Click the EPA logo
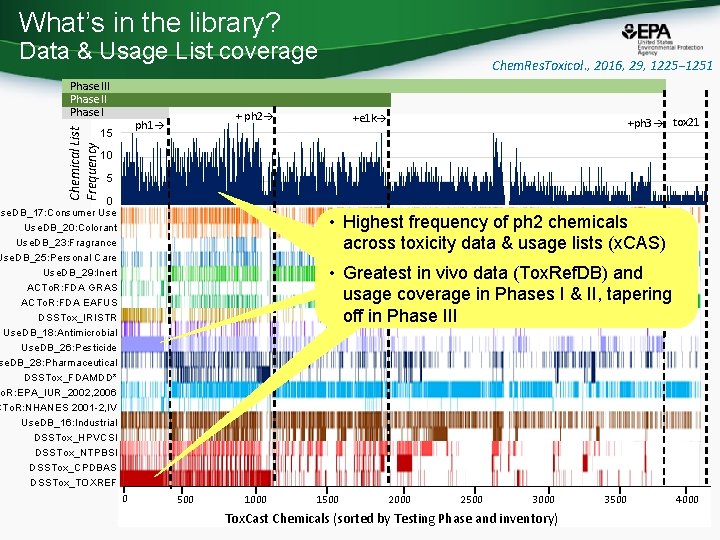This screenshot has height=540, width=720. [x=662, y=39]
